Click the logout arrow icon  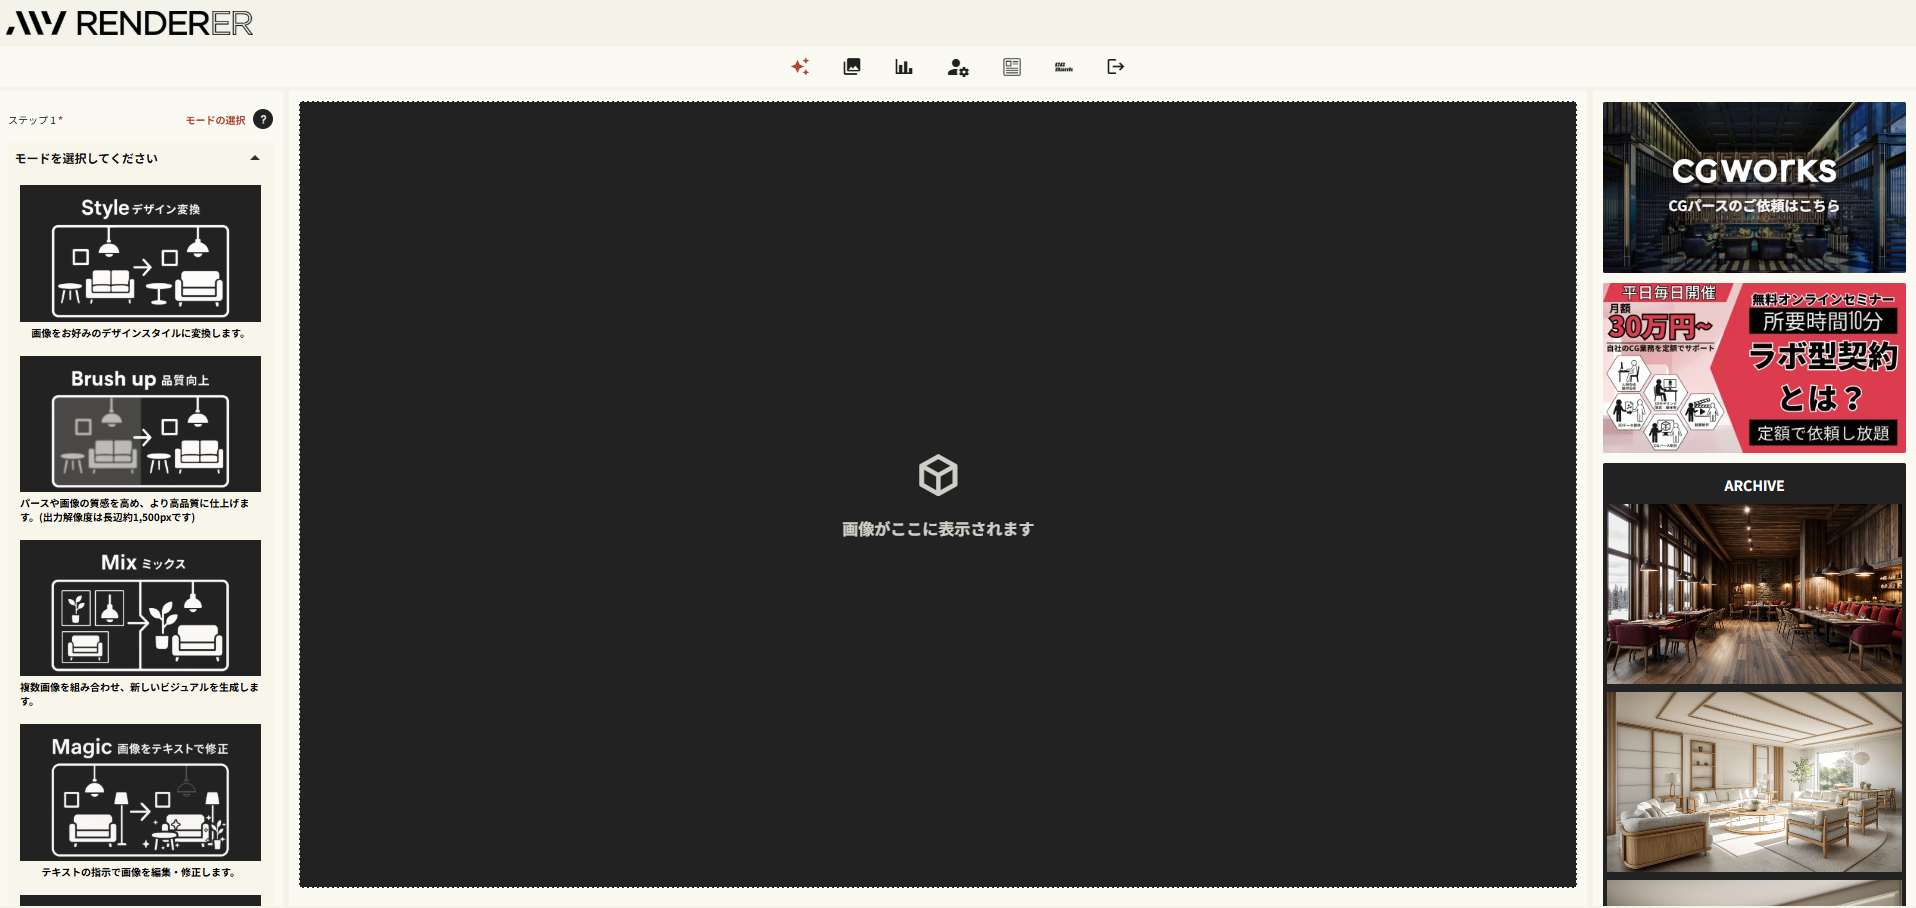click(1116, 67)
